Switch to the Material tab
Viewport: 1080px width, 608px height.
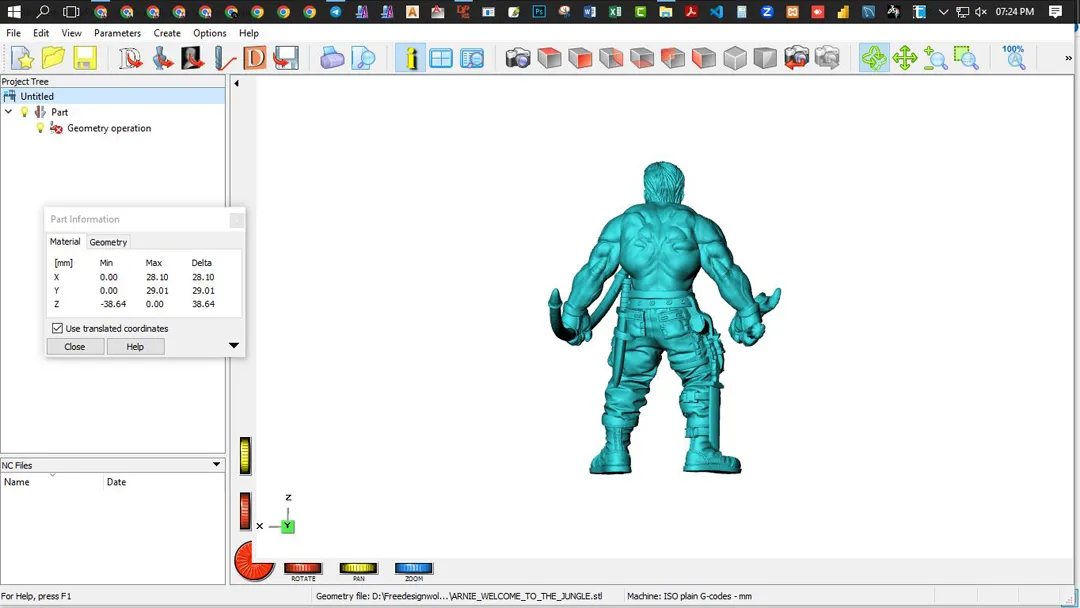[65, 242]
